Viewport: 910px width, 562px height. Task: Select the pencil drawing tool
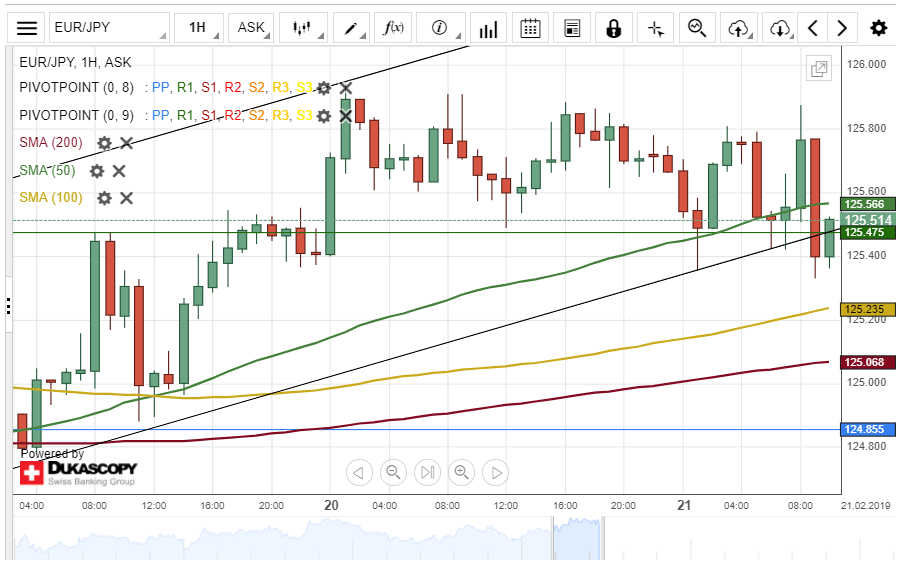352,28
